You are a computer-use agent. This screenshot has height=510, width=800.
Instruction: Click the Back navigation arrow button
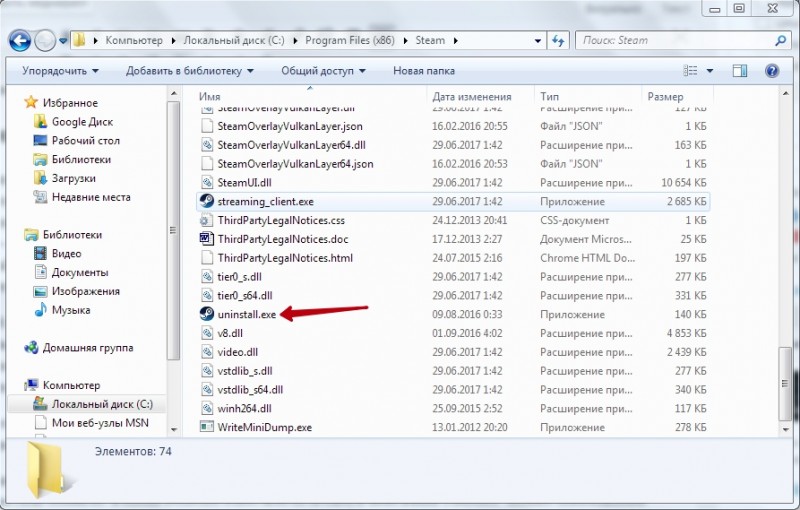20,40
